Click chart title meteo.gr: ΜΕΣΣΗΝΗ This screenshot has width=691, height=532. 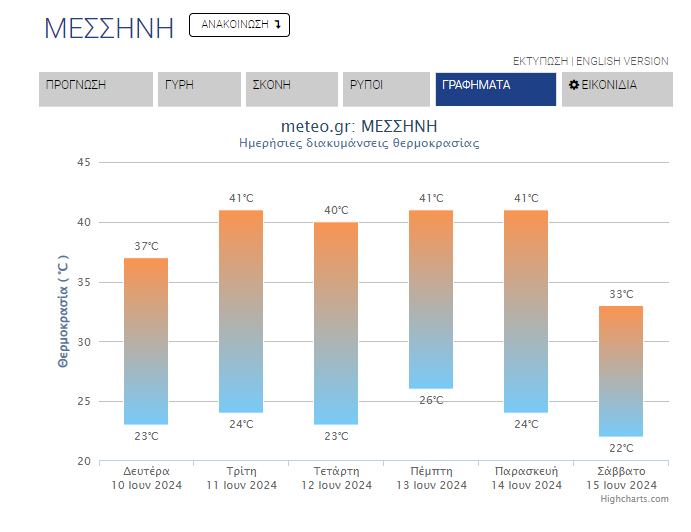[359, 126]
